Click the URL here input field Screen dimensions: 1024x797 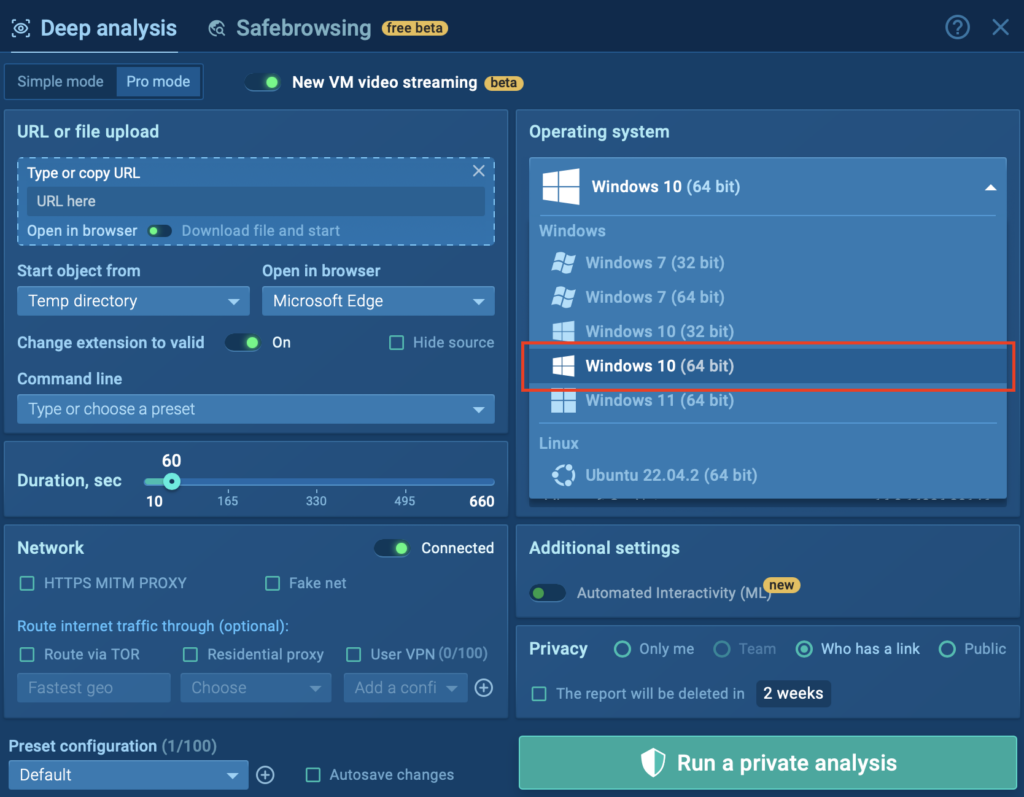(x=255, y=201)
